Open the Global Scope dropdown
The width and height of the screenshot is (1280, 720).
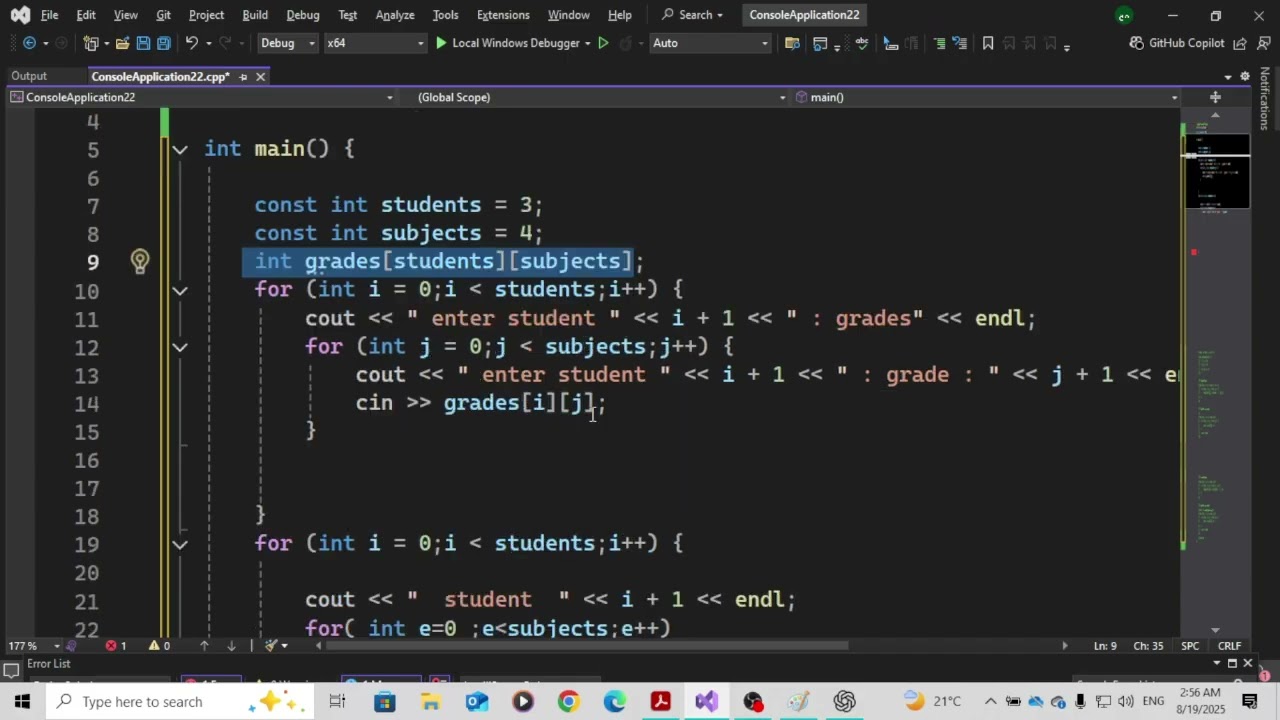601,97
